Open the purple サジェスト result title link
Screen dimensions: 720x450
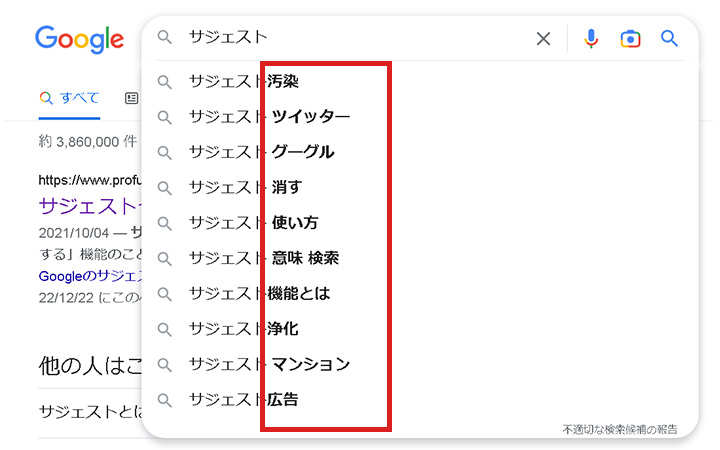click(88, 207)
